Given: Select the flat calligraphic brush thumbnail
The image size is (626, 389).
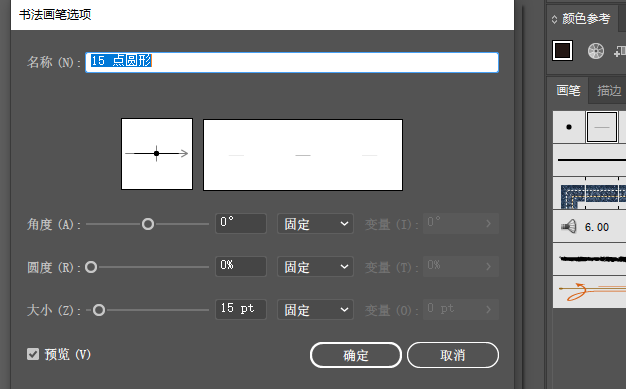Looking at the screenshot, I should 602,127.
